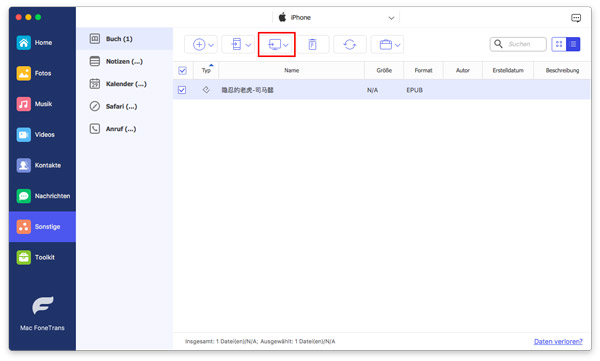Open Kontakte in the sidebar
The height and width of the screenshot is (361, 600).
pos(42,165)
